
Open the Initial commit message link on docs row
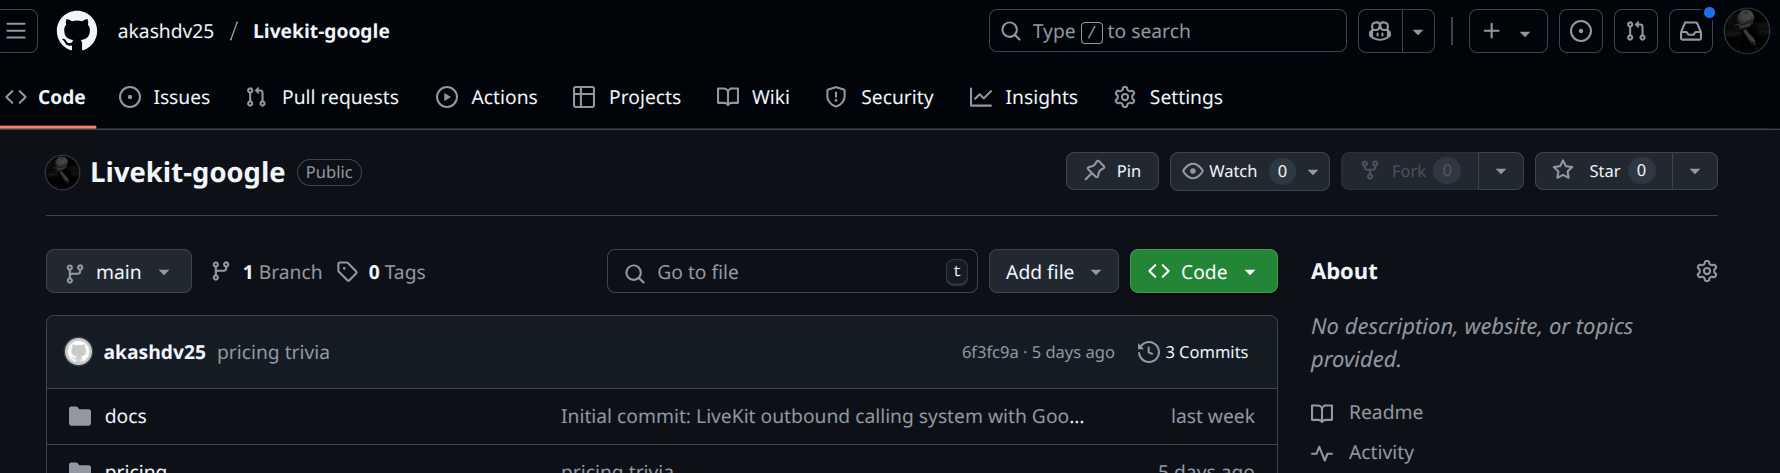coord(822,416)
